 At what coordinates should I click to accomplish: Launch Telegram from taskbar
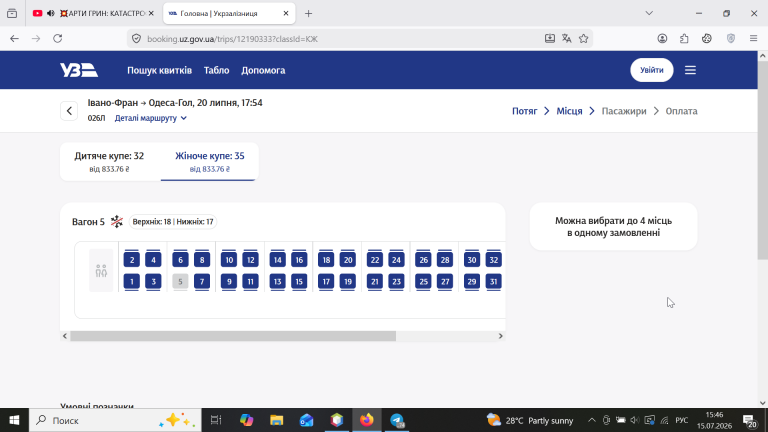(x=397, y=420)
